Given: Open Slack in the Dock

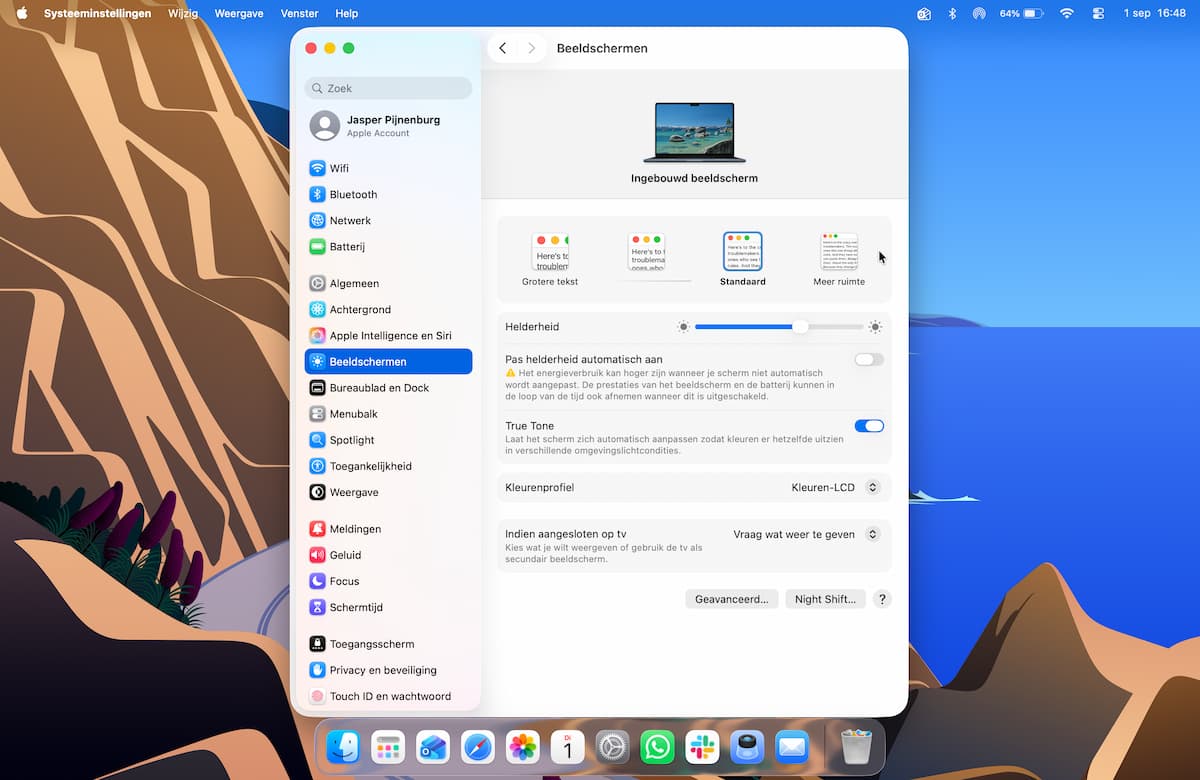Looking at the screenshot, I should [702, 746].
